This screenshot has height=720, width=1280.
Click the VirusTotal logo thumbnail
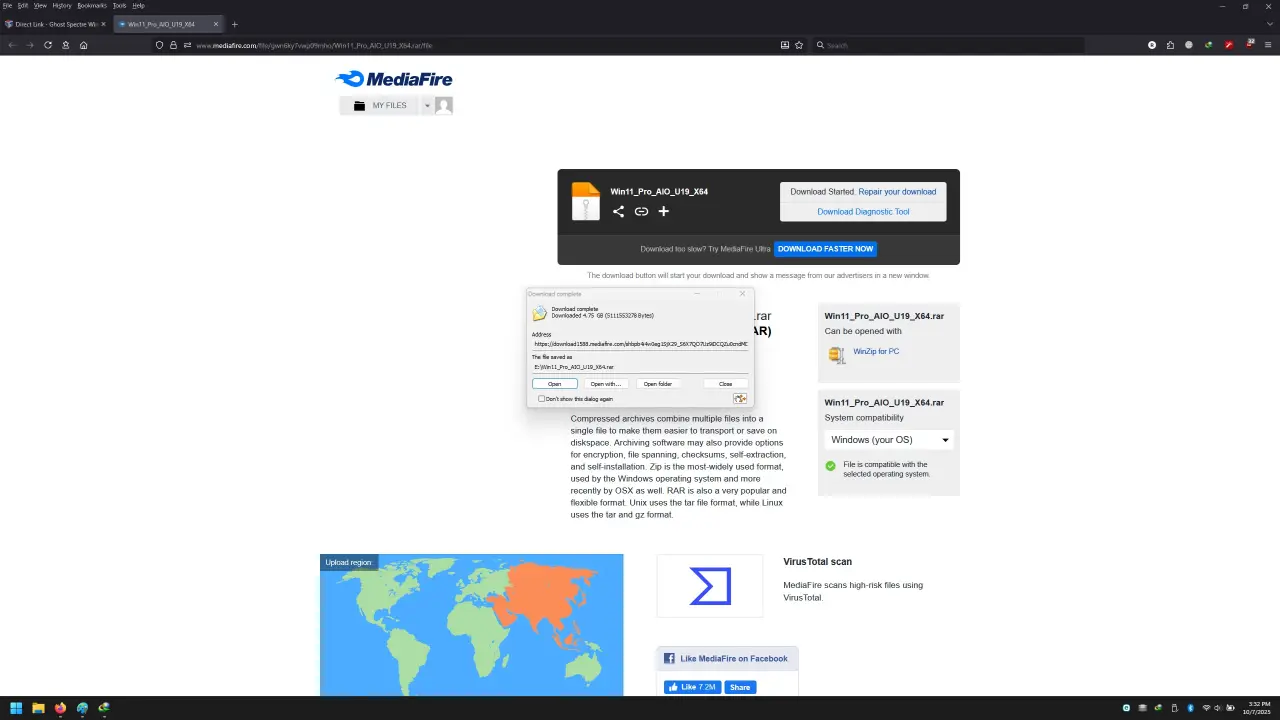click(x=710, y=586)
